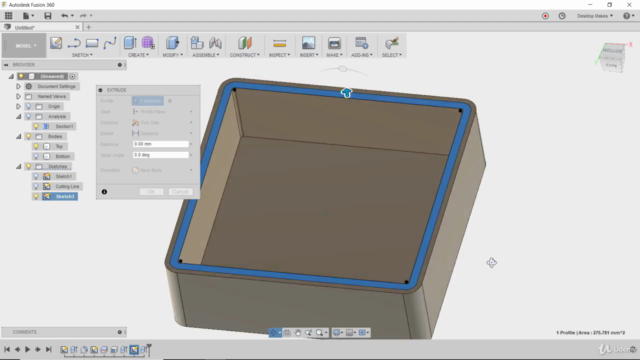The height and width of the screenshot is (360, 640).
Task: Collapse the Sketches folder node
Action: [x=18, y=167]
